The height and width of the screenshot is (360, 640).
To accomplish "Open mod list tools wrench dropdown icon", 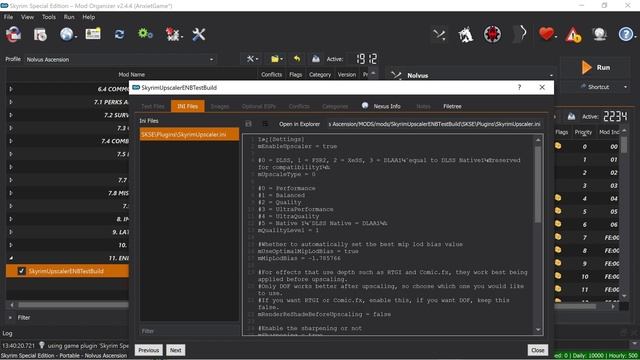I will pos(252,59).
